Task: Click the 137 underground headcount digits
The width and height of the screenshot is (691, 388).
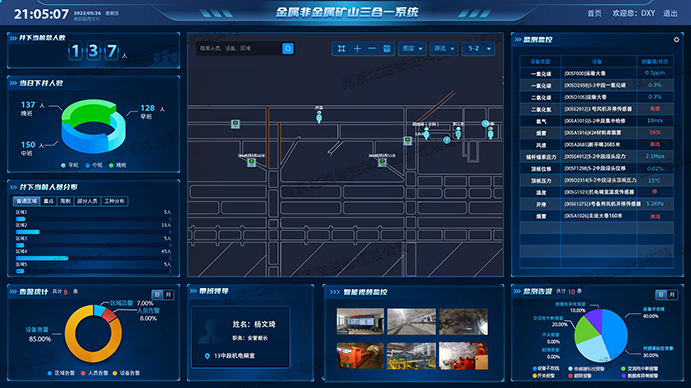Action: [x=93, y=51]
